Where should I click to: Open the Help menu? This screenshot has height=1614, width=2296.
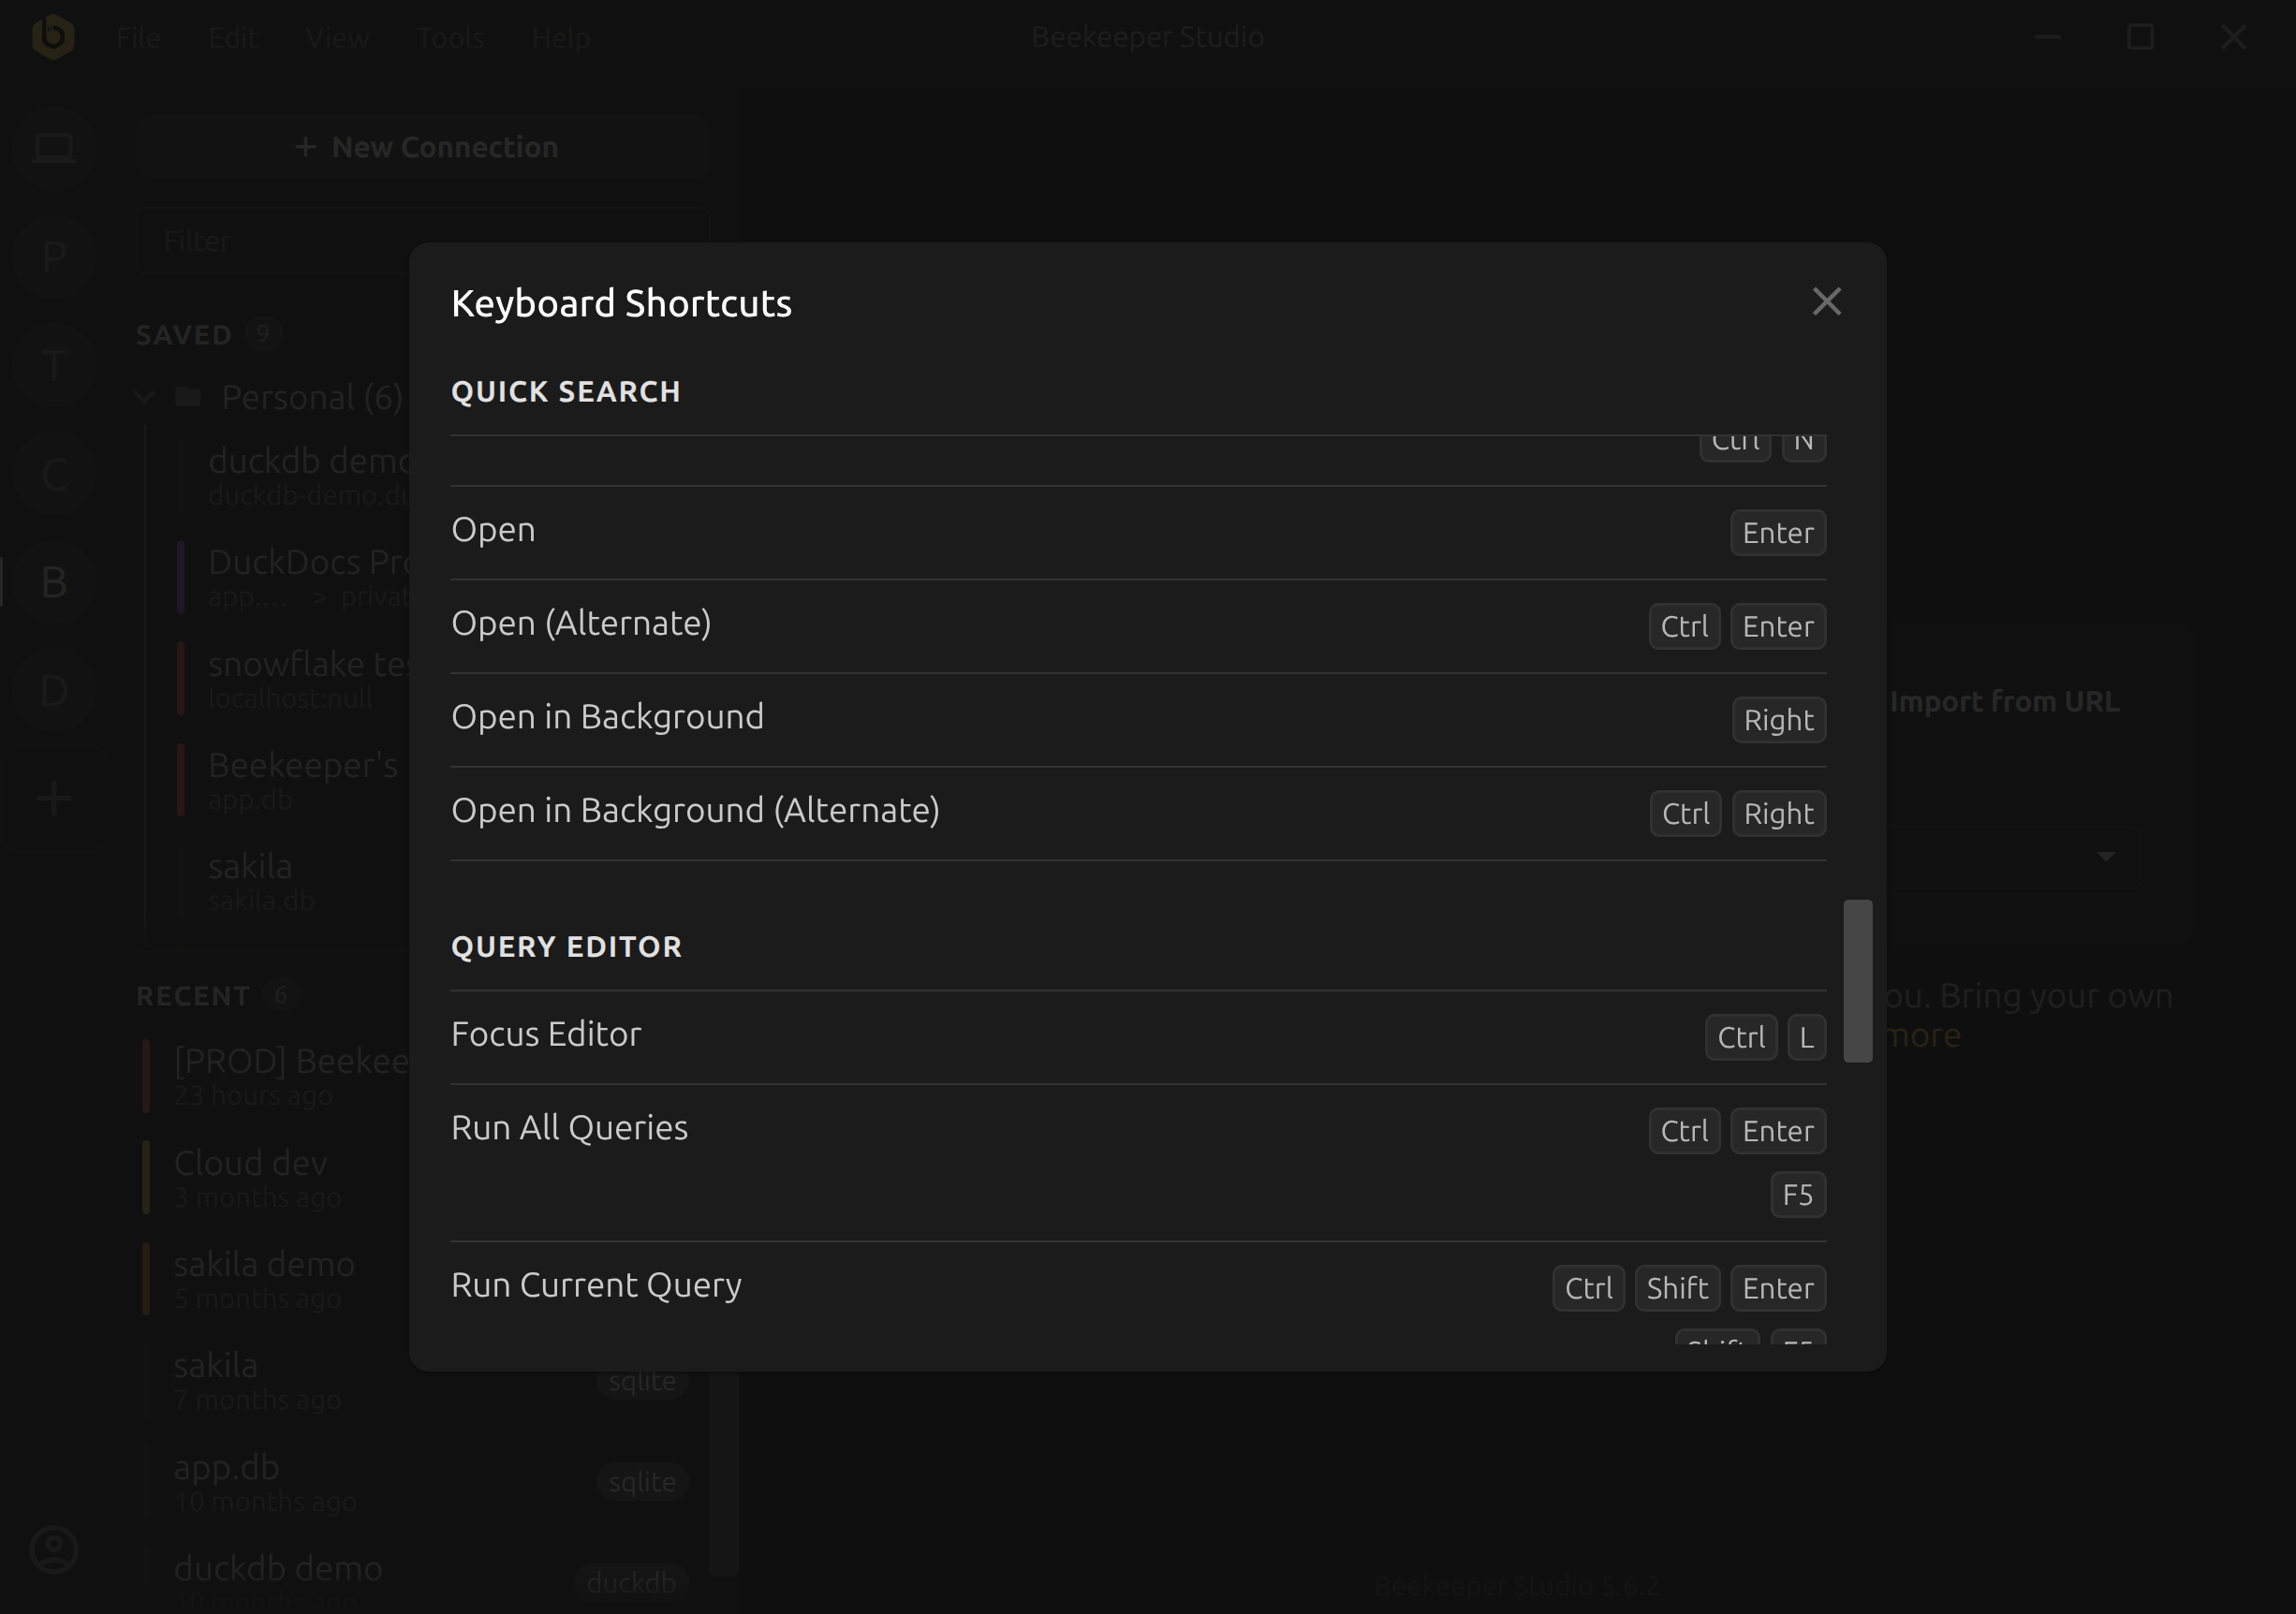[561, 36]
